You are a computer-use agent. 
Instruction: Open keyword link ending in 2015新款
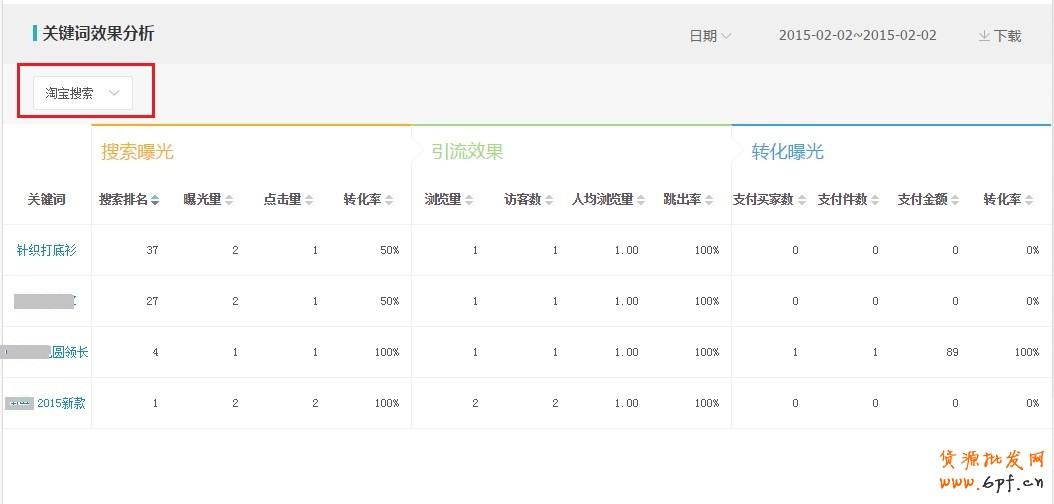60,403
